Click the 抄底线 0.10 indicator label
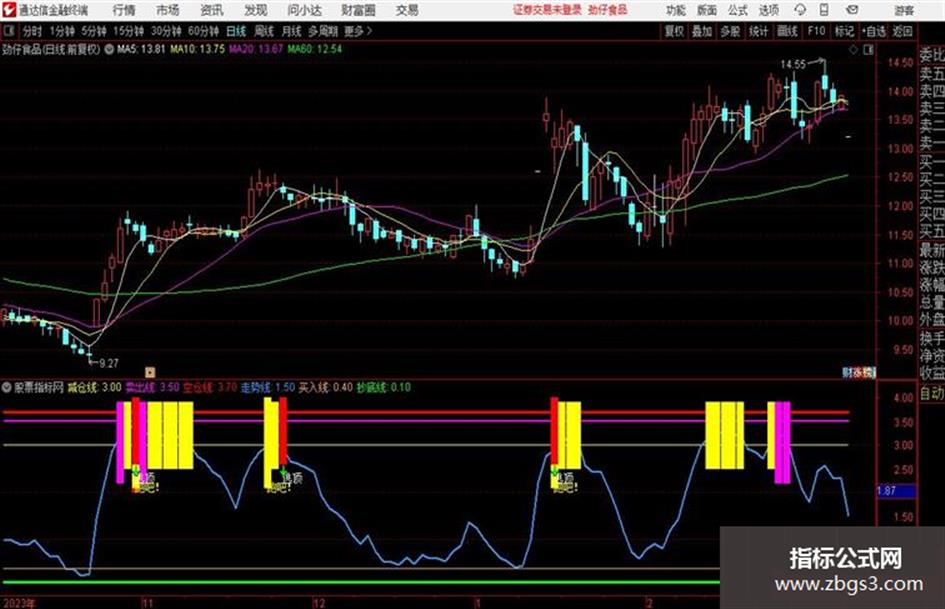 (x=384, y=387)
